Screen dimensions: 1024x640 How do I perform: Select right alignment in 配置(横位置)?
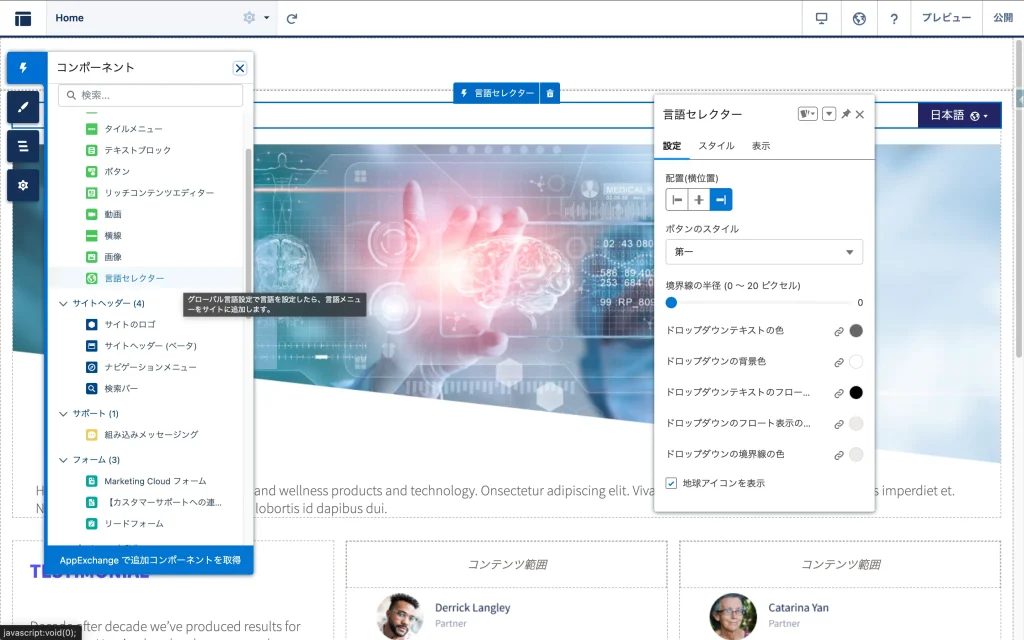tap(721, 200)
